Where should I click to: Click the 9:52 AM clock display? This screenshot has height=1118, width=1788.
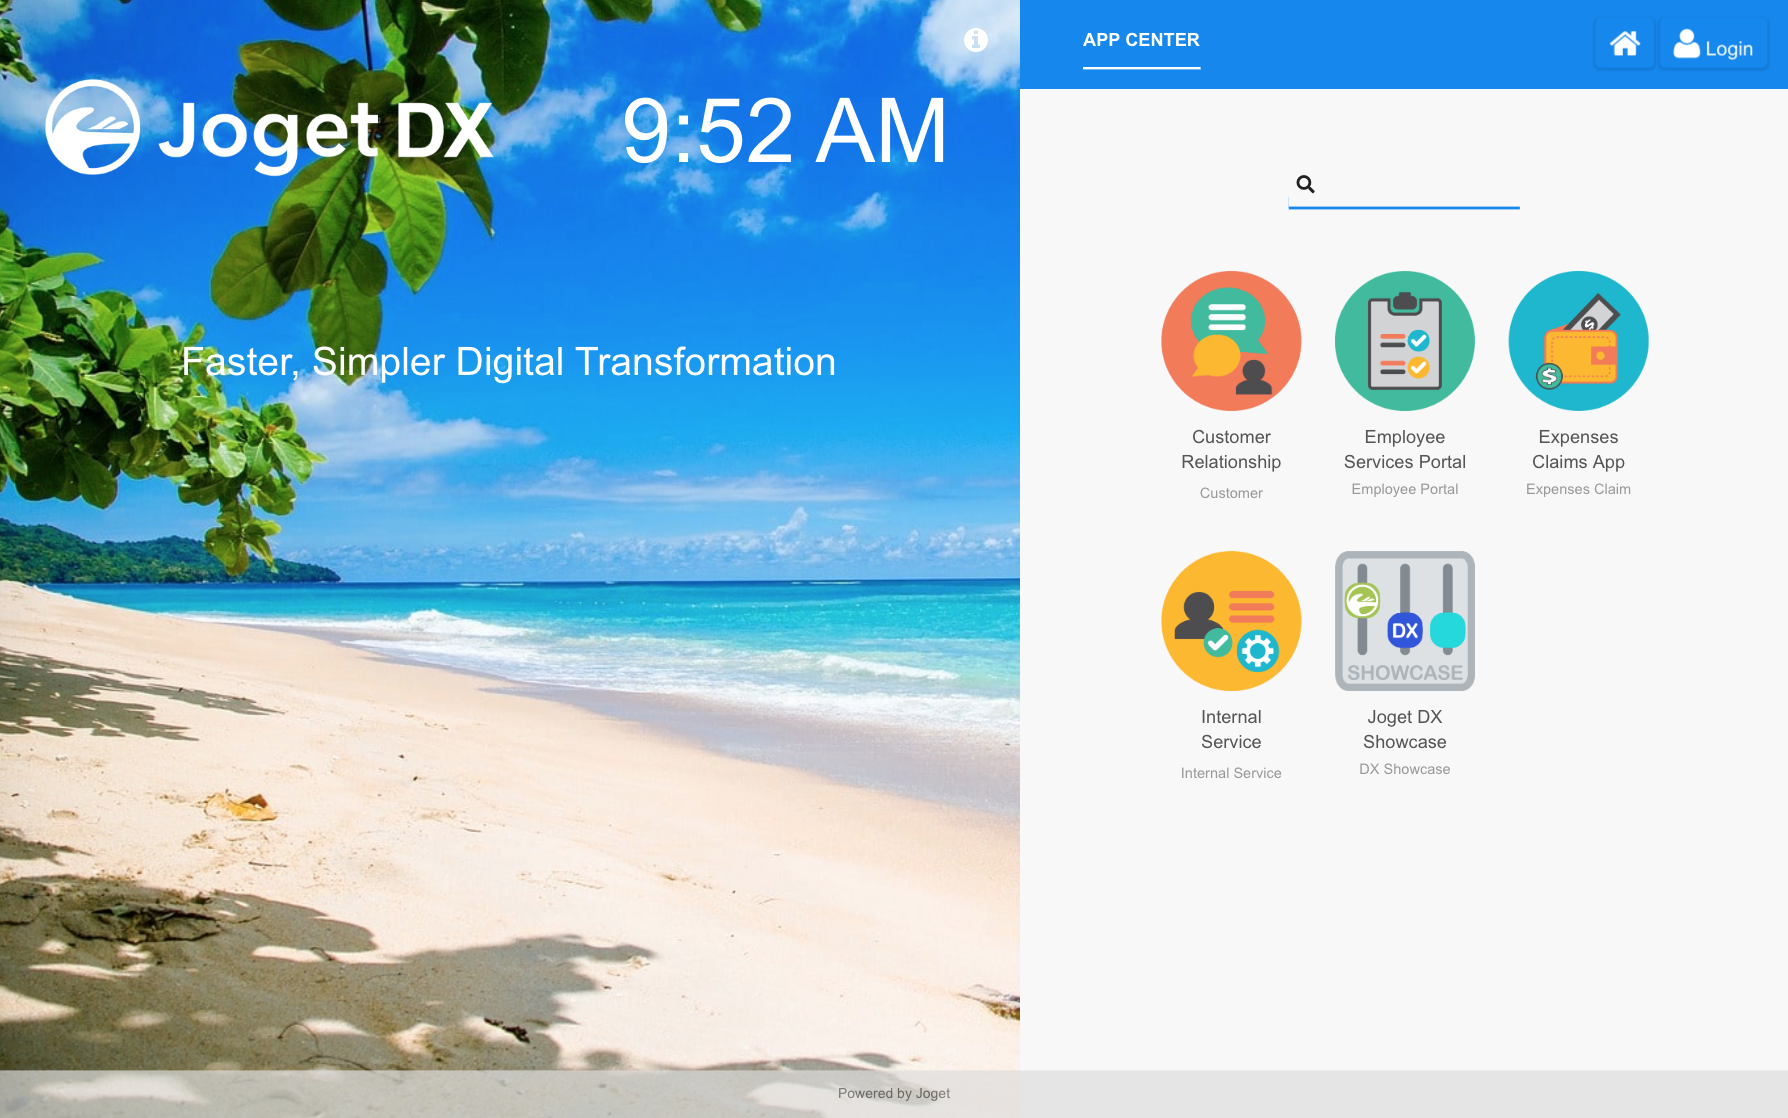tap(784, 131)
